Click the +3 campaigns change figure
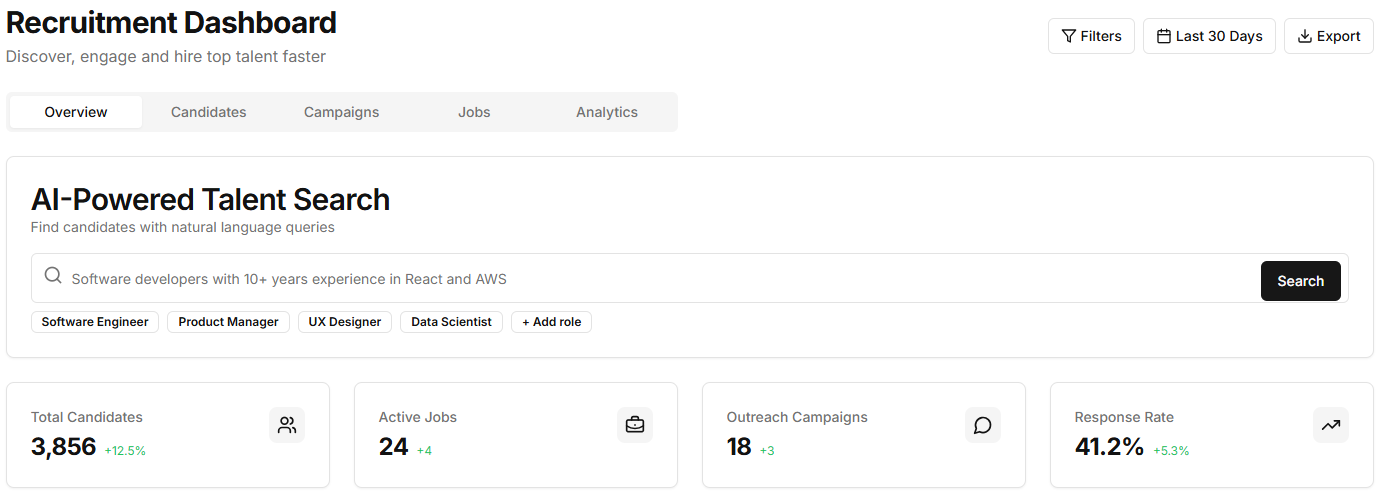 pos(767,451)
